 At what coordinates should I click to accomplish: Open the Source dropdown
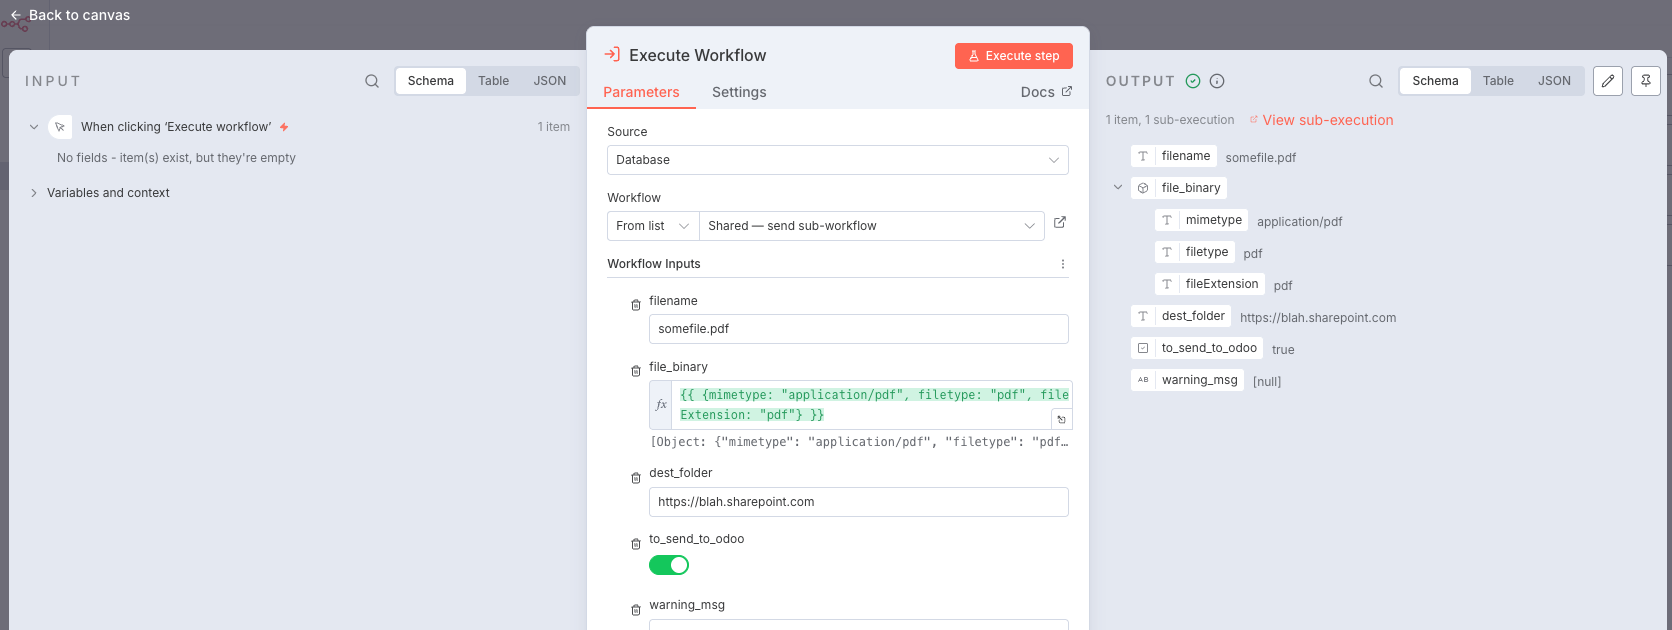(837, 160)
